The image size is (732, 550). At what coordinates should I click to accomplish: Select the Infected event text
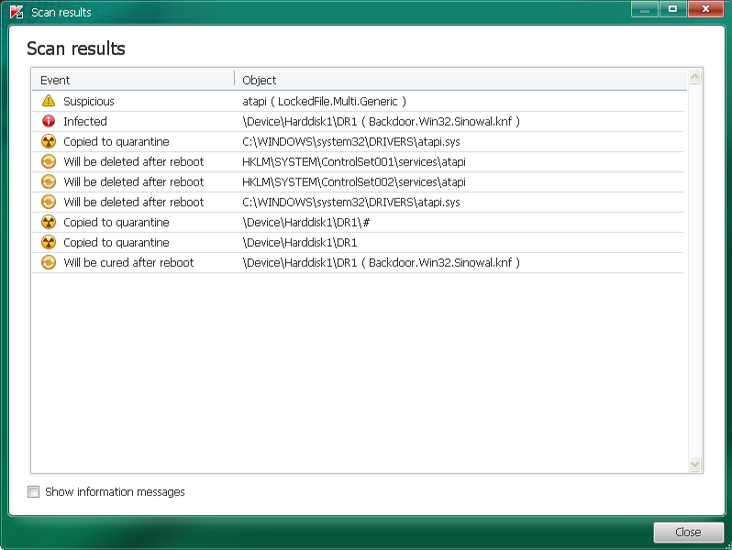[85, 121]
